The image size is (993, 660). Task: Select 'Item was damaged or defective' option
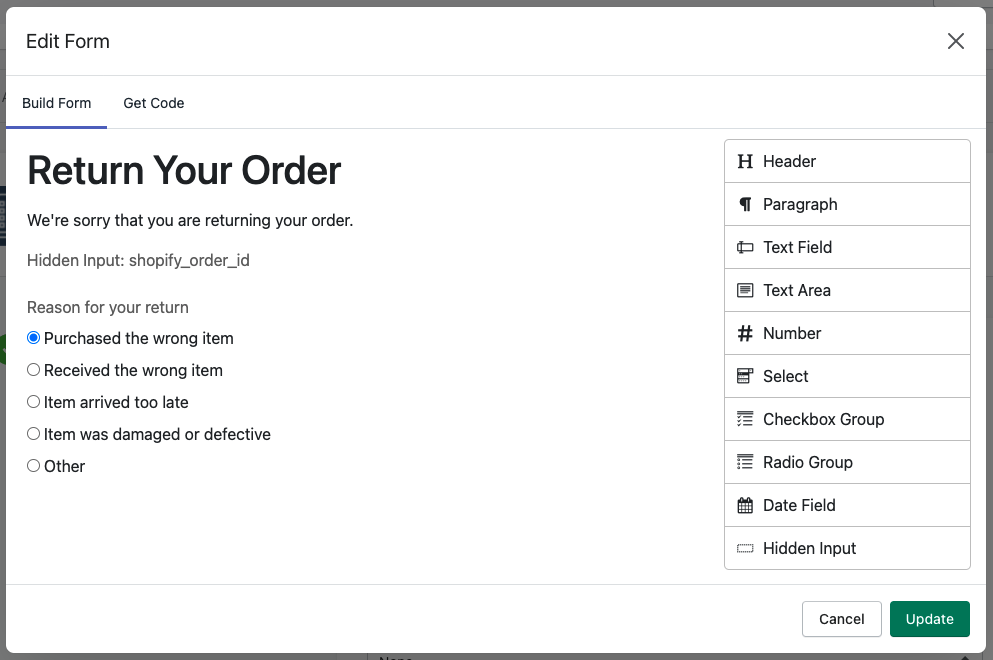tap(34, 434)
